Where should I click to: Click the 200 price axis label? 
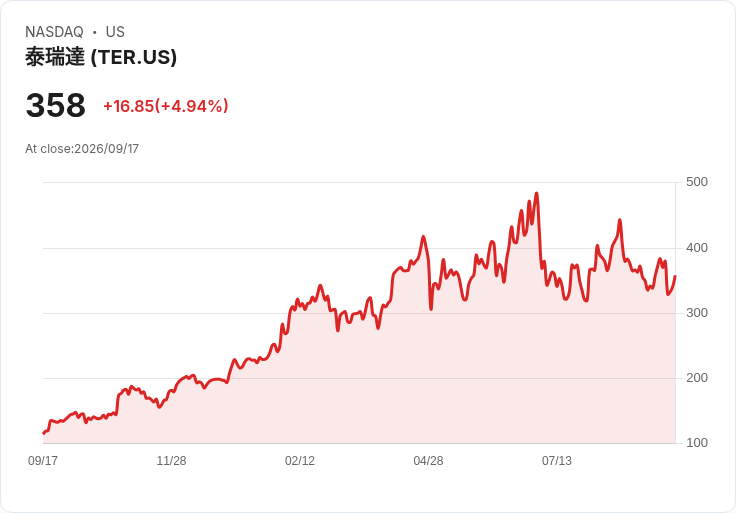697,378
